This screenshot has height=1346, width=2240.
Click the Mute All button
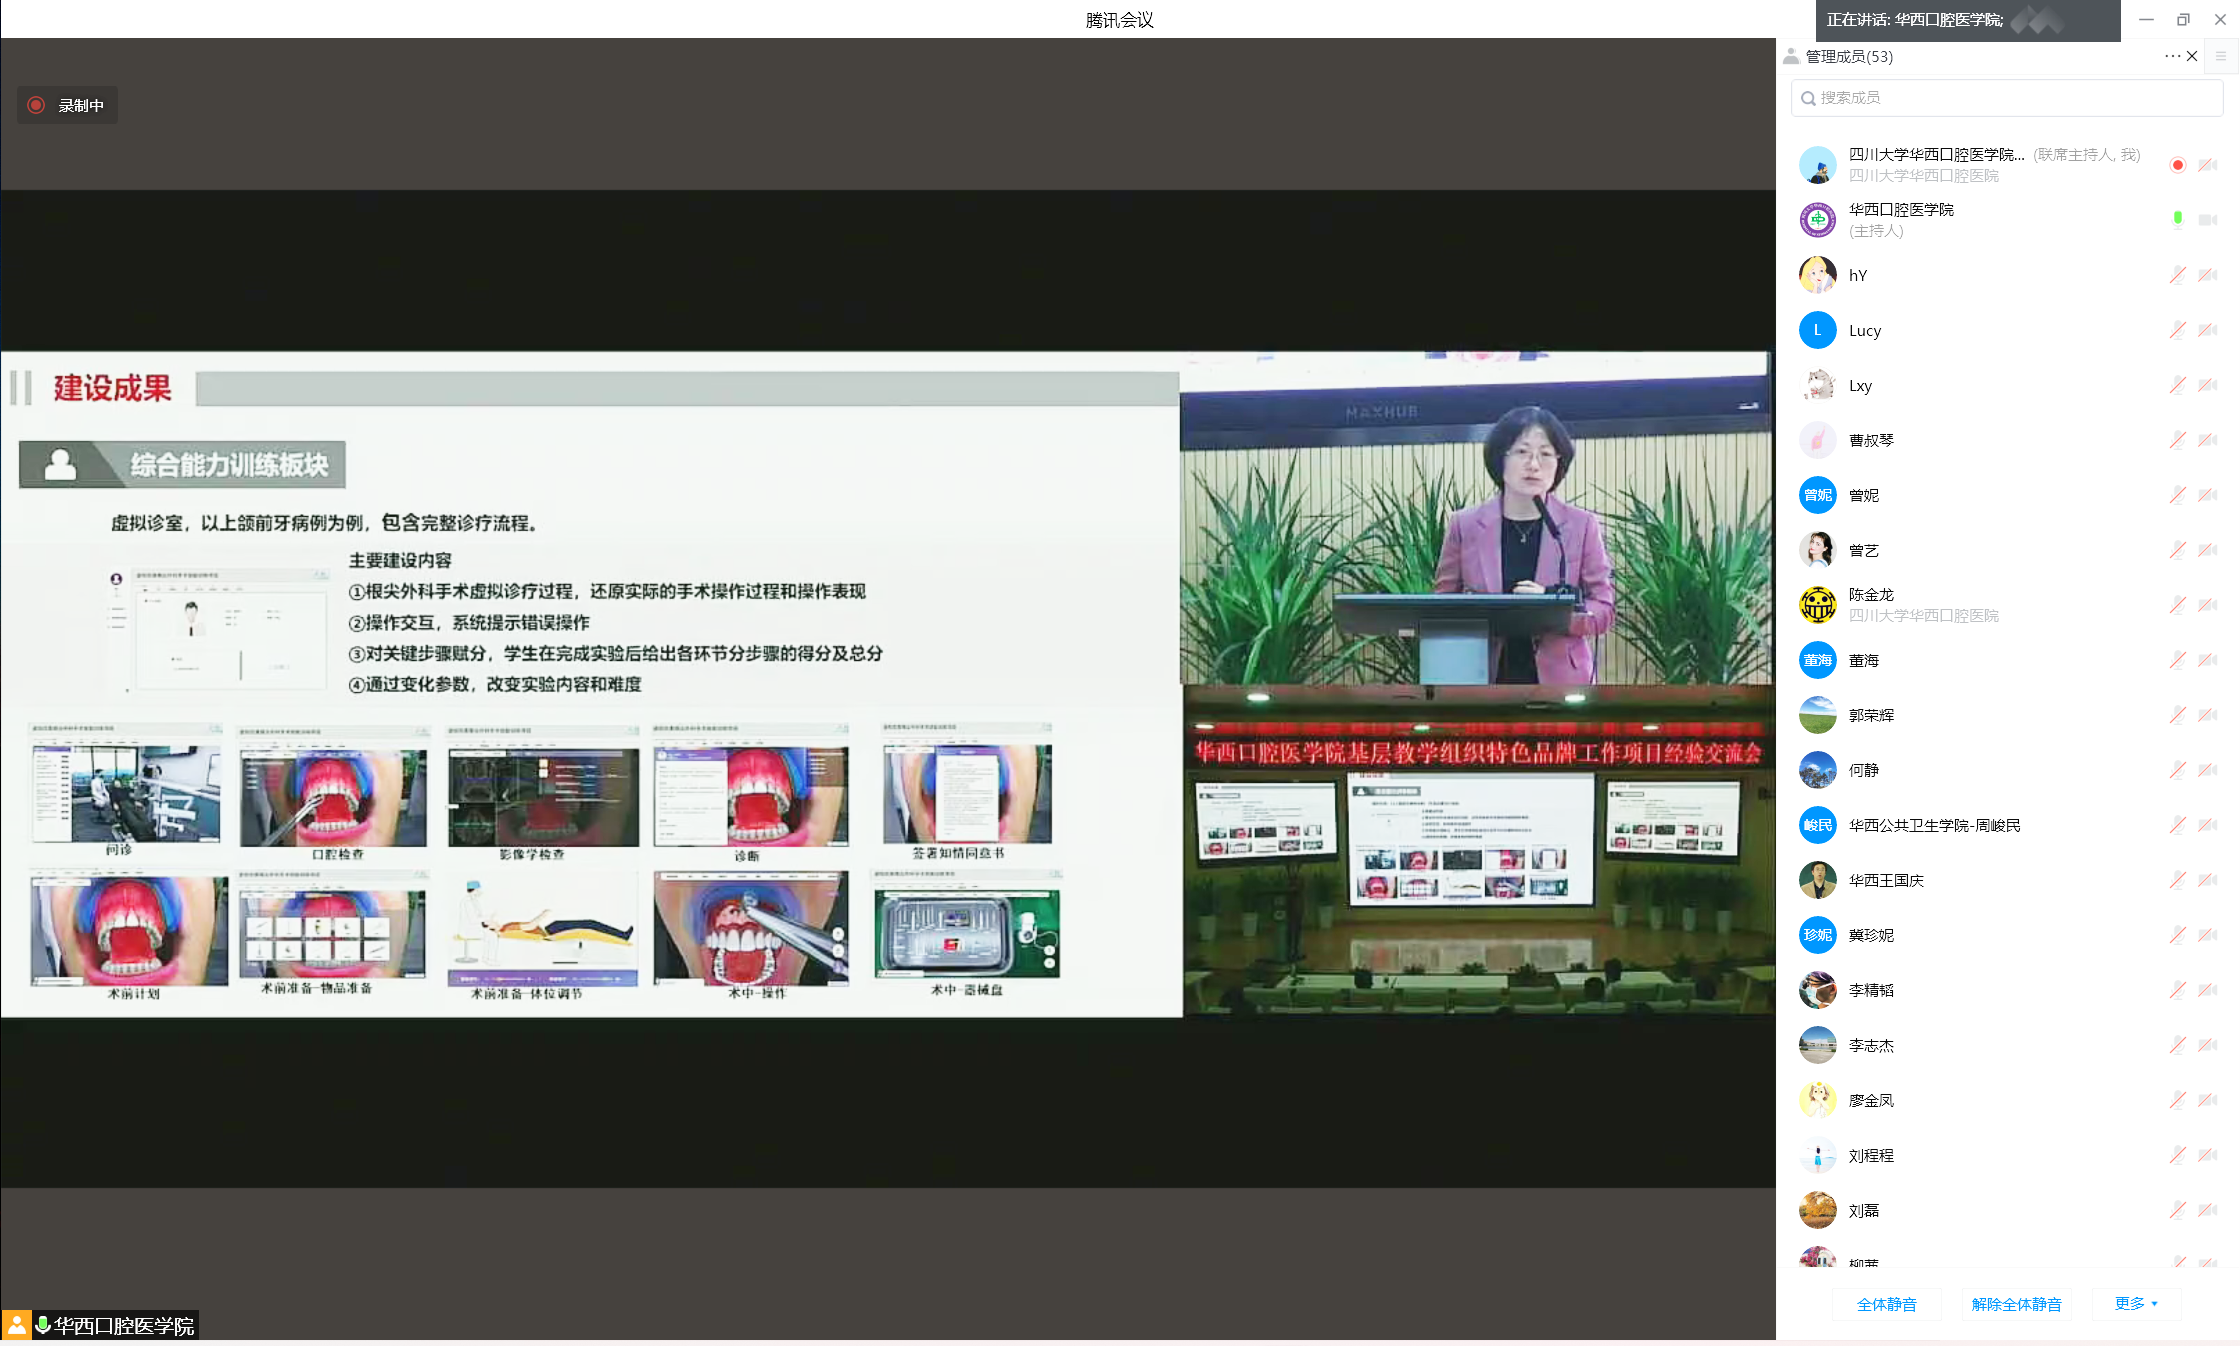(x=1886, y=1304)
